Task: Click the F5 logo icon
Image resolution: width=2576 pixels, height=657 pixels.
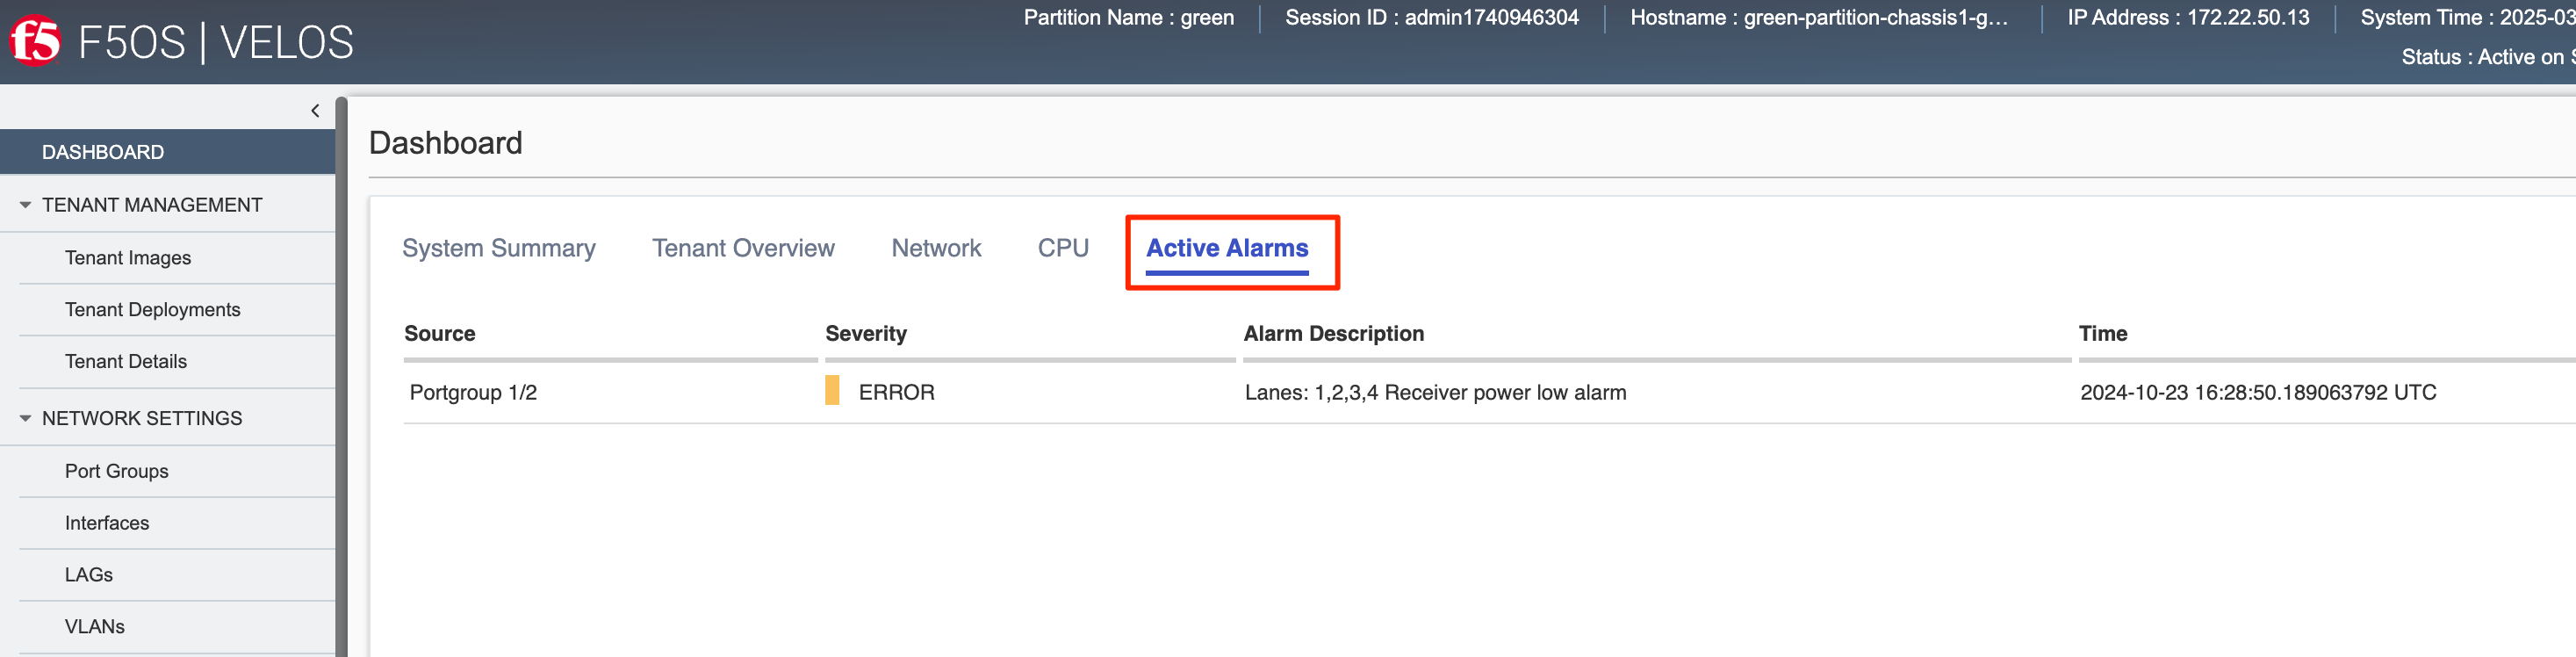Action: (x=35, y=41)
